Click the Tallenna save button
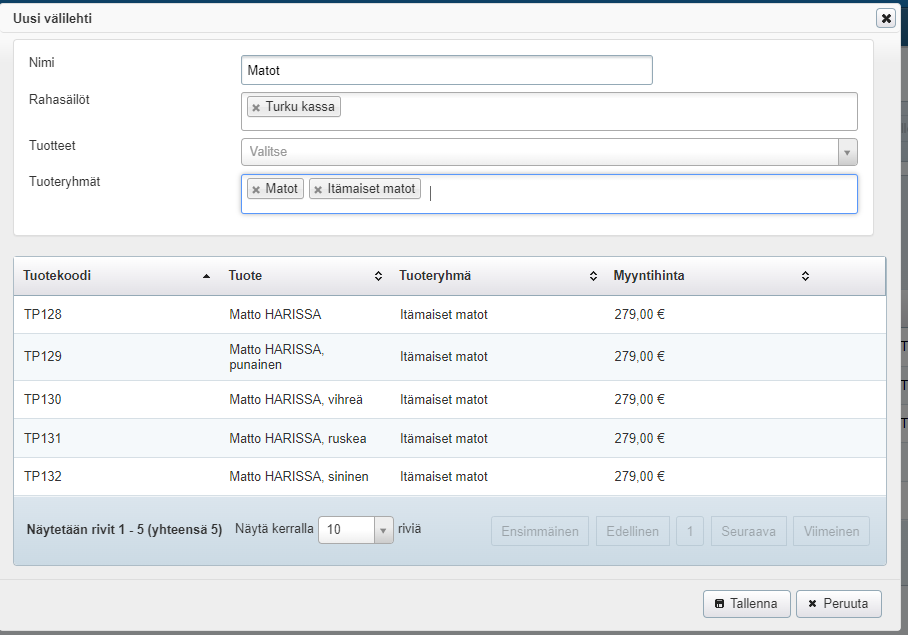 pos(747,604)
